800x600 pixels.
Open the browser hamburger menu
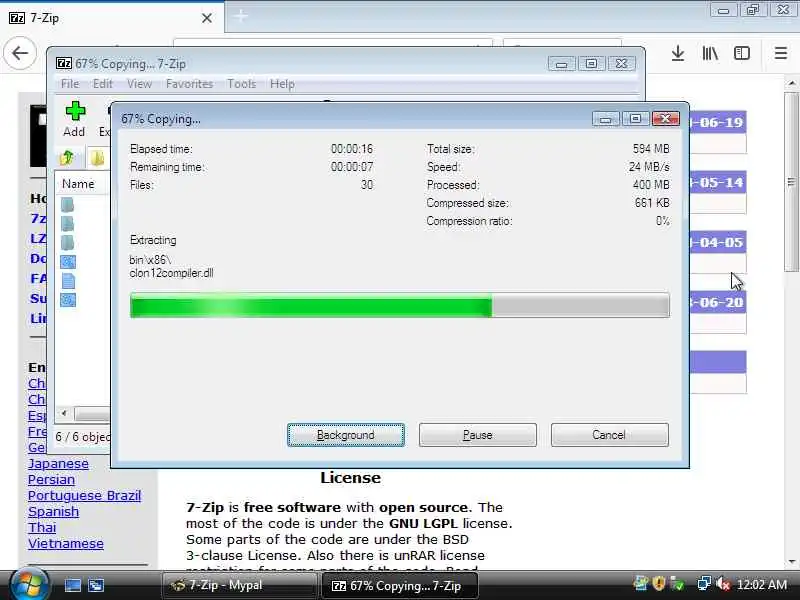781,53
